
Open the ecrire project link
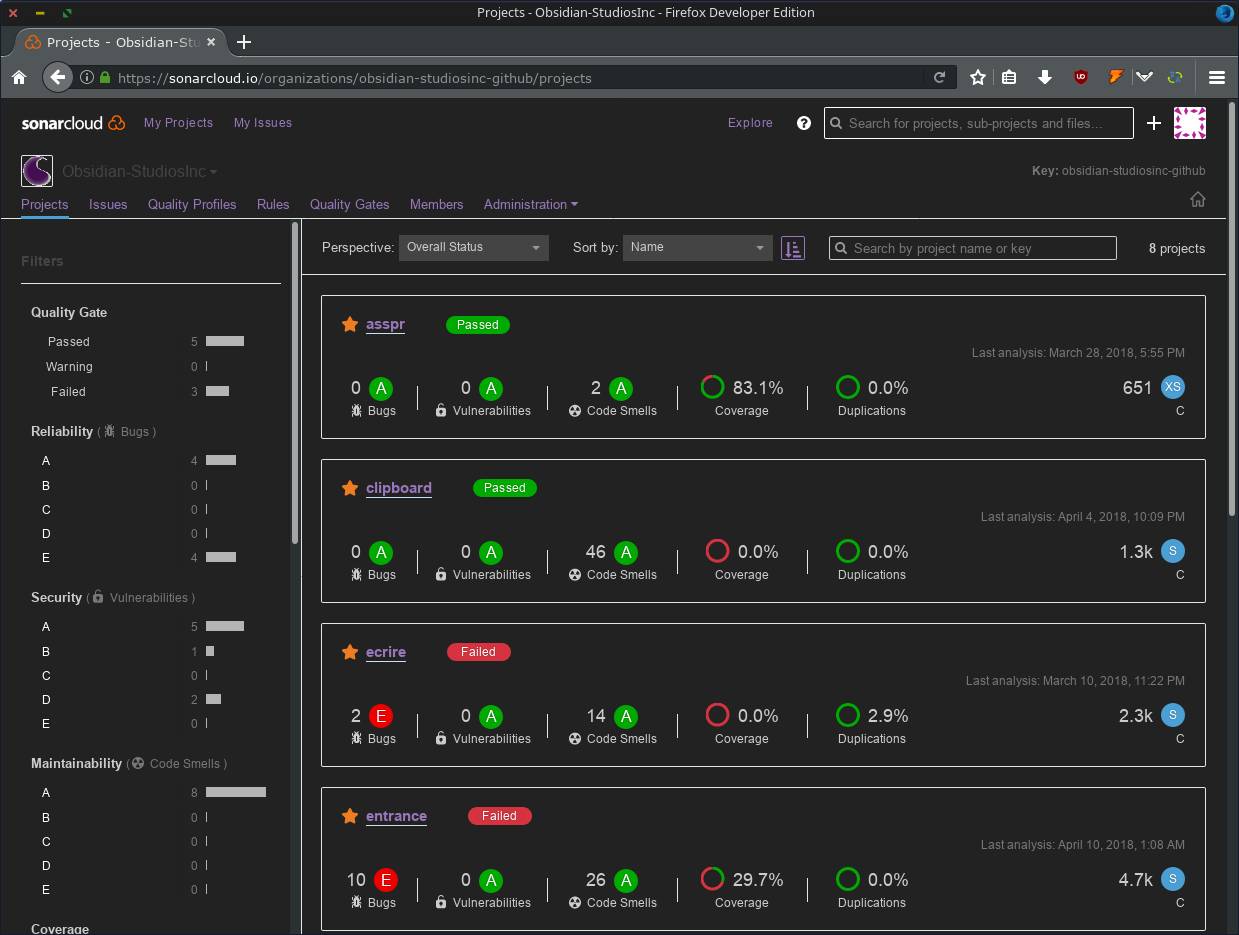tap(386, 652)
